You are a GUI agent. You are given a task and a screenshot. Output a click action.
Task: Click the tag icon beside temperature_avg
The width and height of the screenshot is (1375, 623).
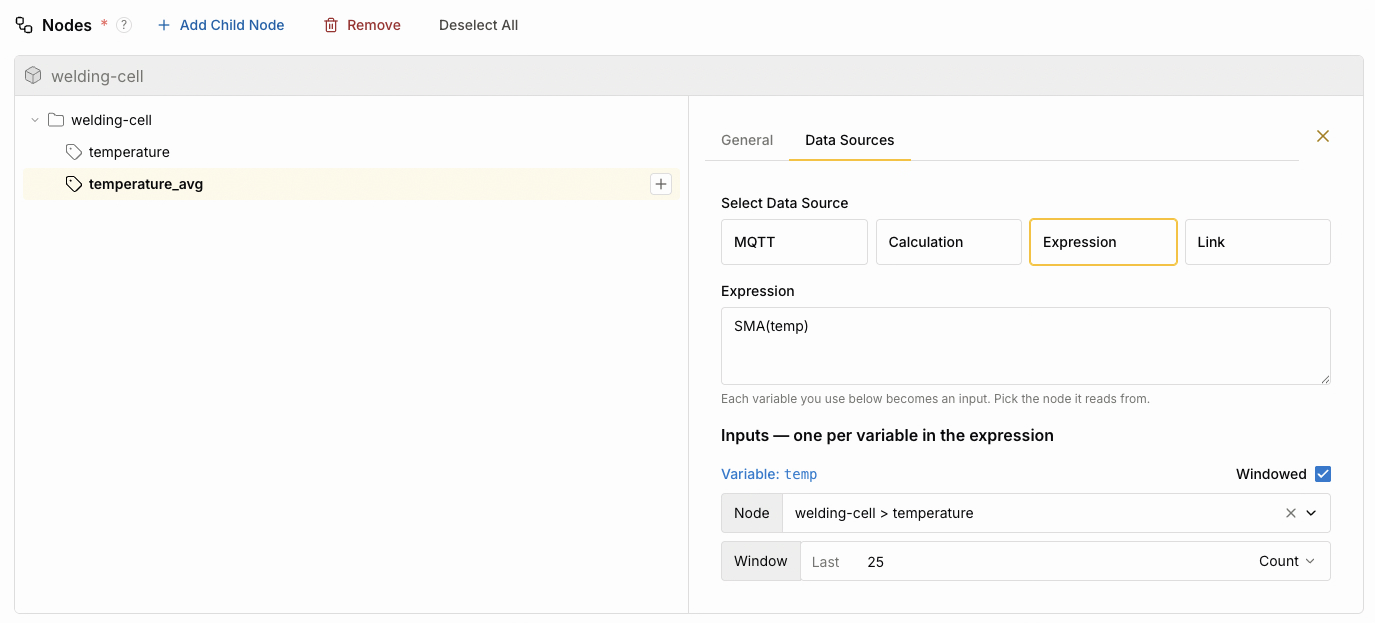point(74,184)
